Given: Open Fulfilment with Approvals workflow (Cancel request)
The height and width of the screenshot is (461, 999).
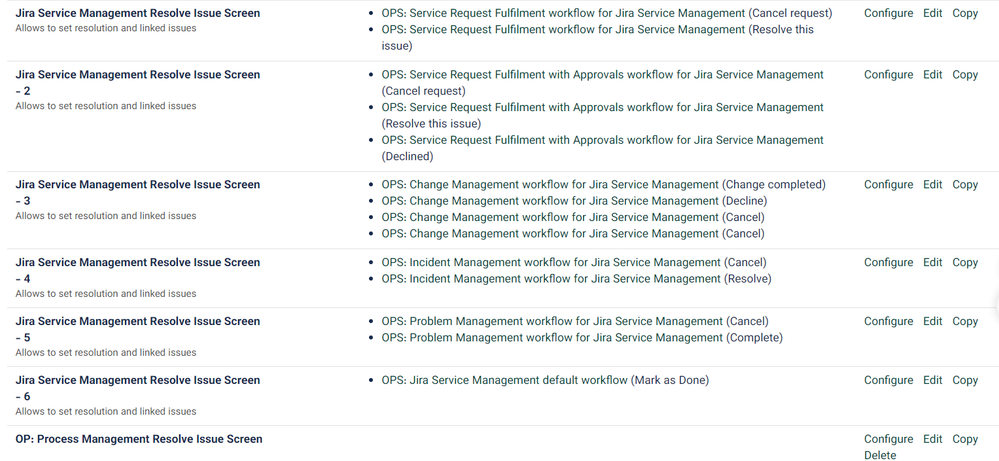Looking at the screenshot, I should pyautogui.click(x=603, y=83).
